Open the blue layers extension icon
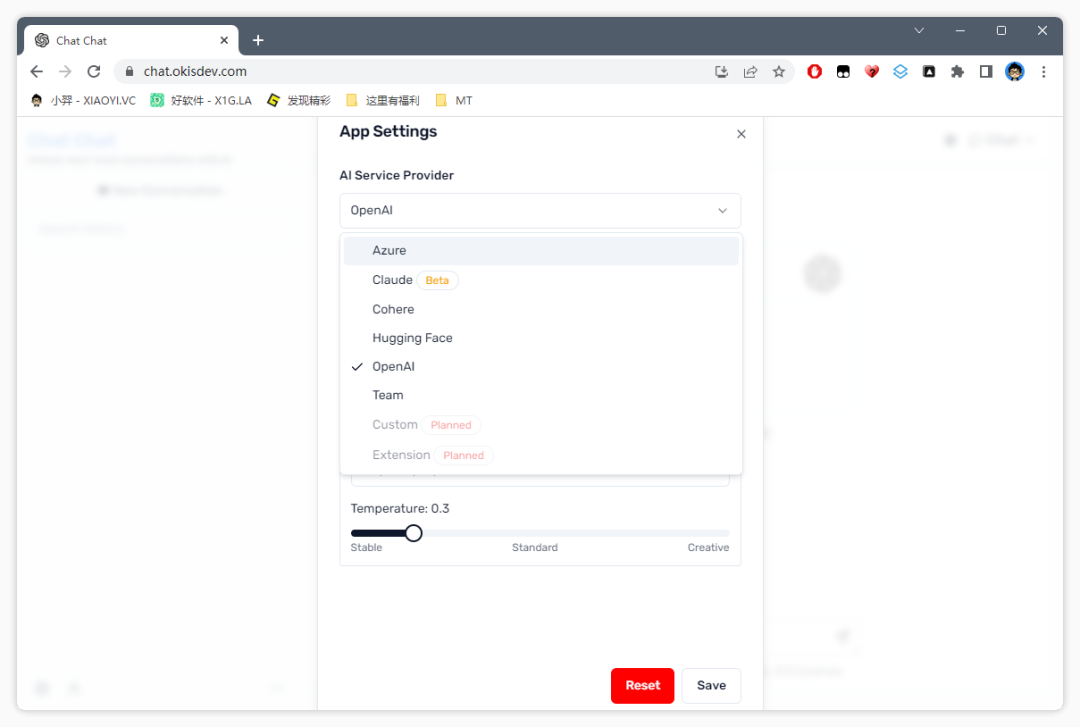Image resolution: width=1080 pixels, height=727 pixels. coord(900,72)
